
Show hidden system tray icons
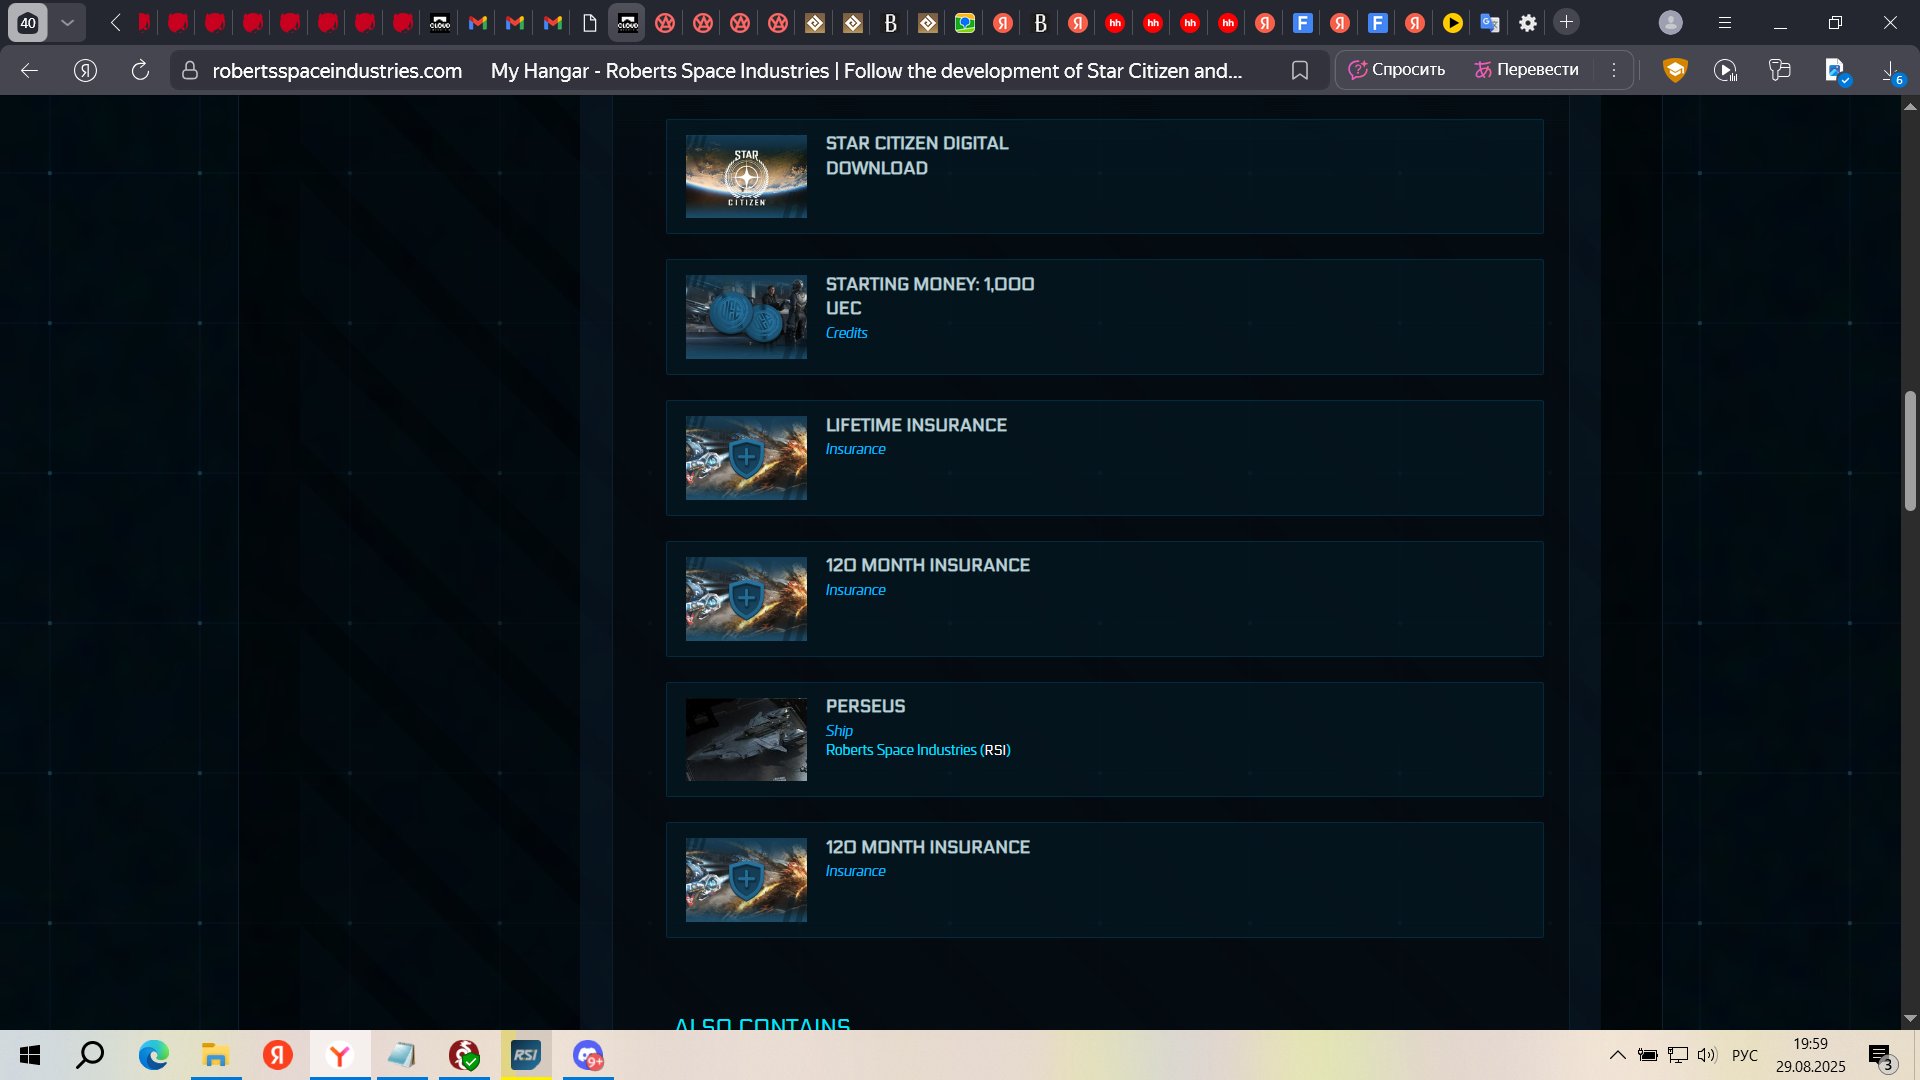click(x=1616, y=1055)
